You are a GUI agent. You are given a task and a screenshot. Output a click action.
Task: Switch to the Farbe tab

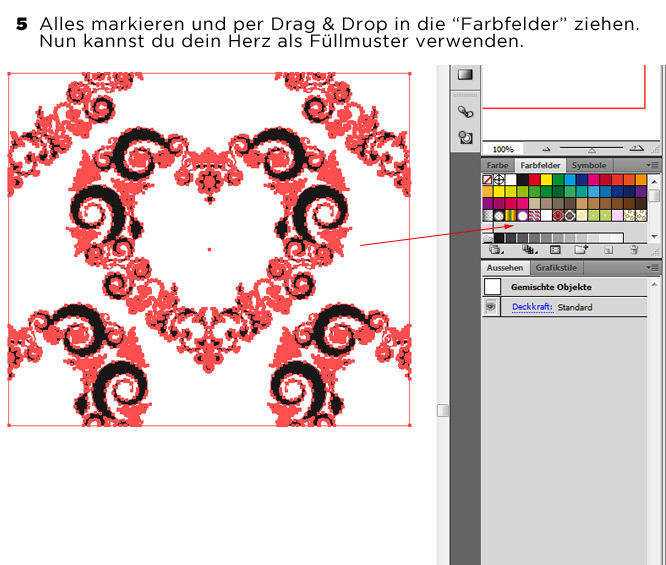click(x=497, y=165)
